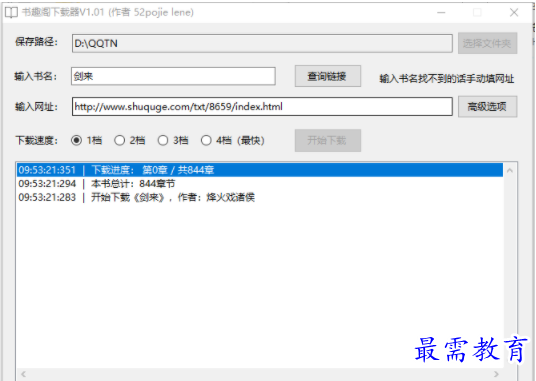Click the 保存路径 field showing D:\QQTN
This screenshot has width=536, height=381.
[262, 43]
